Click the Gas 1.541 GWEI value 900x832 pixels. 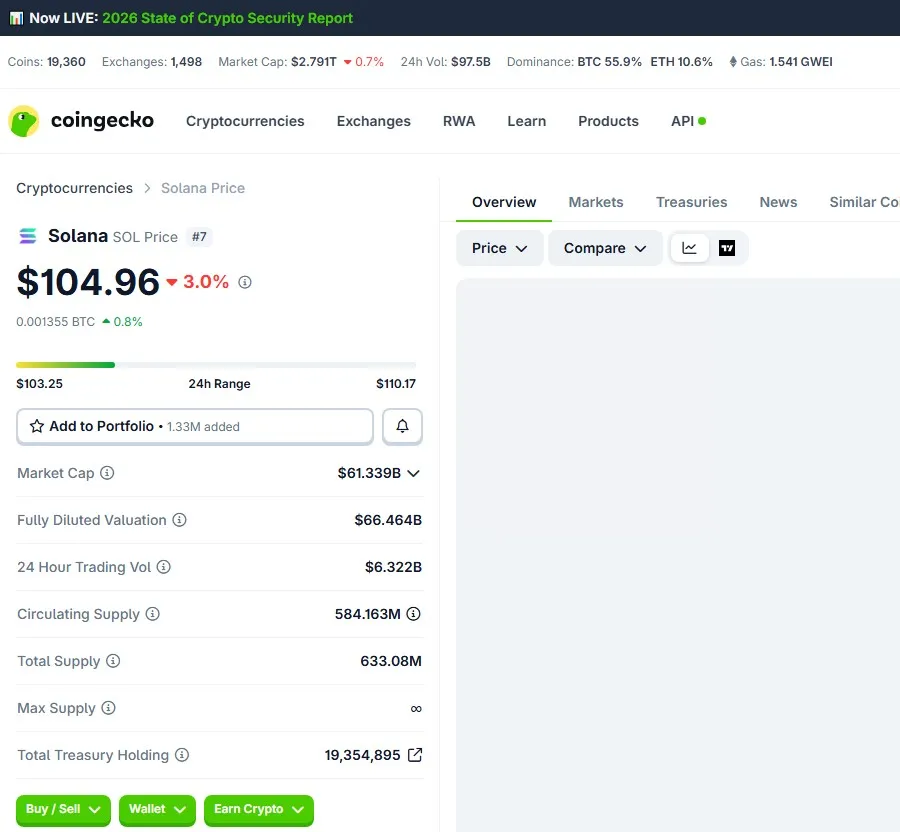pyautogui.click(x=801, y=62)
